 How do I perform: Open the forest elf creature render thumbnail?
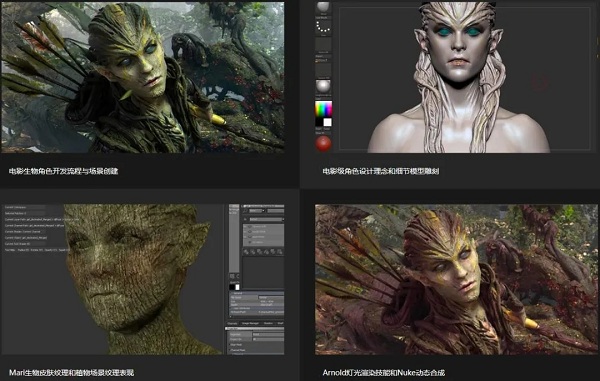pos(142,77)
